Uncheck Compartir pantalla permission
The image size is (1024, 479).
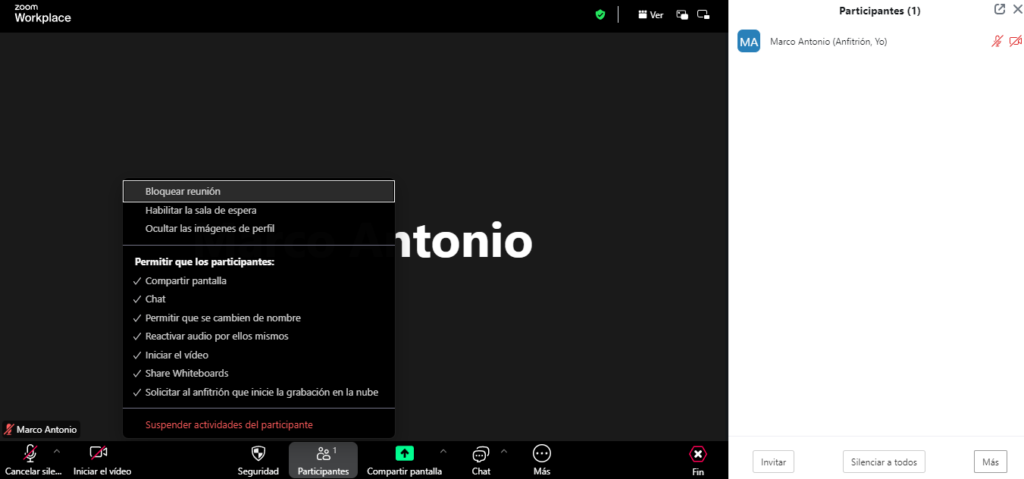tap(186, 281)
